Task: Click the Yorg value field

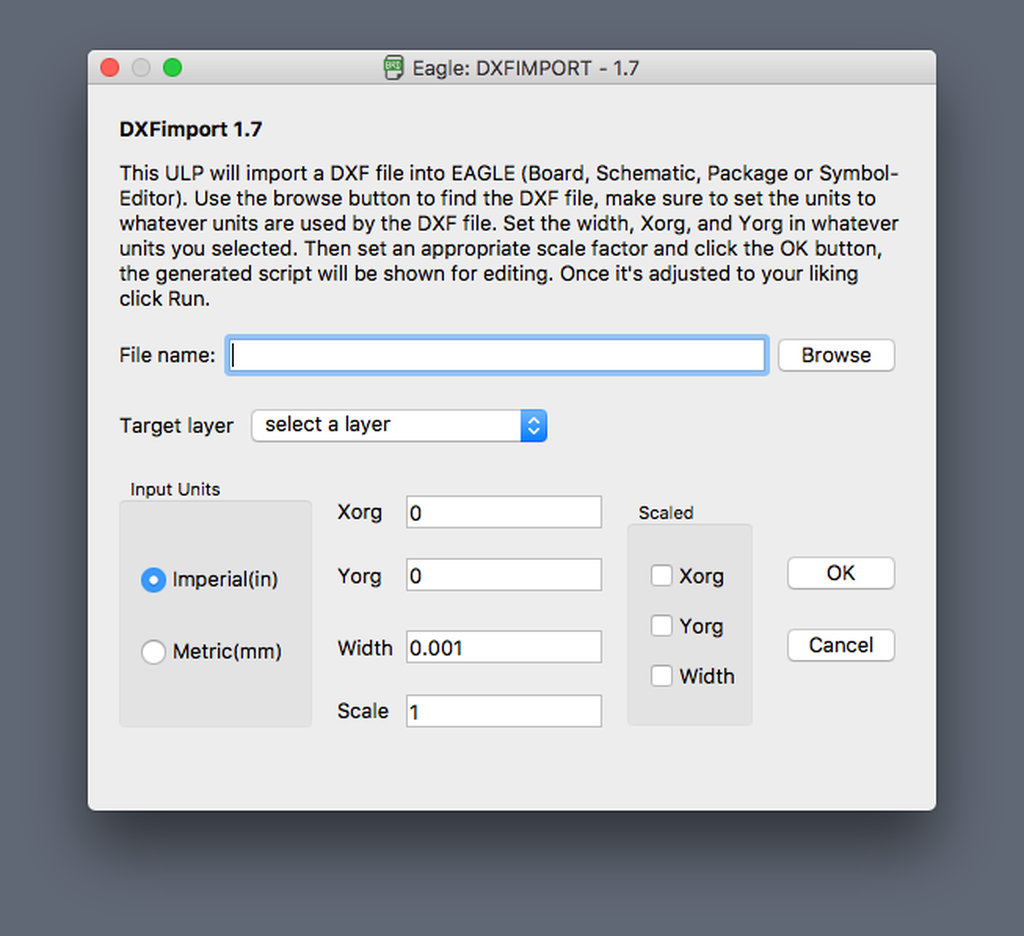Action: pos(504,575)
